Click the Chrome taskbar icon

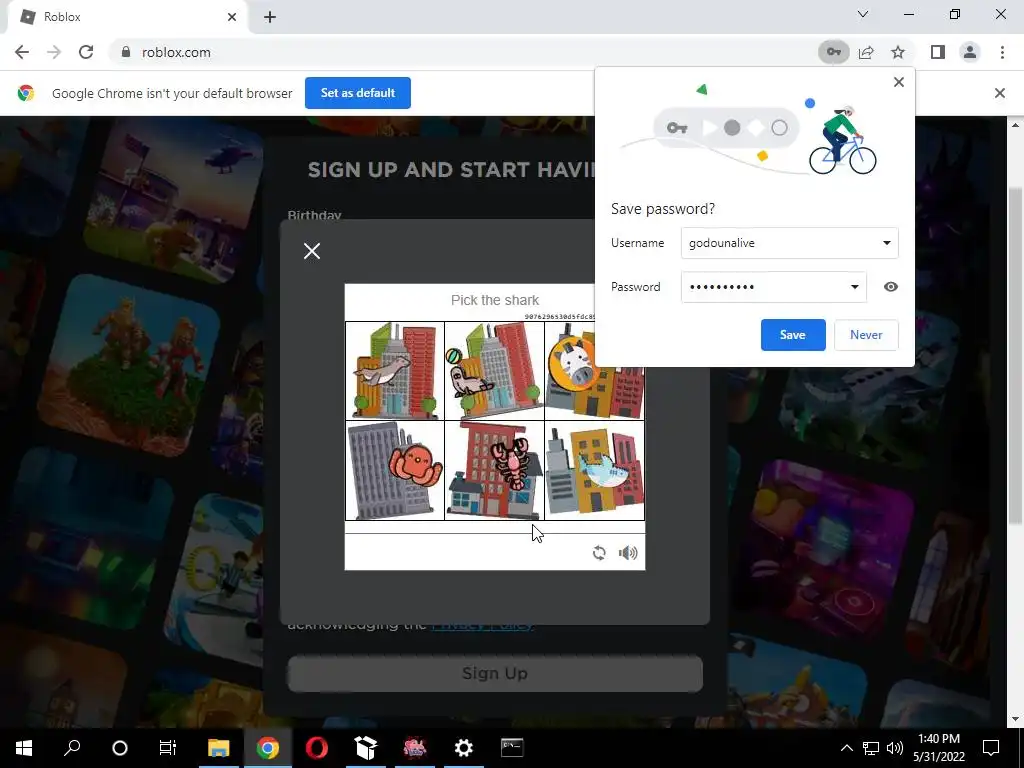tap(268, 748)
